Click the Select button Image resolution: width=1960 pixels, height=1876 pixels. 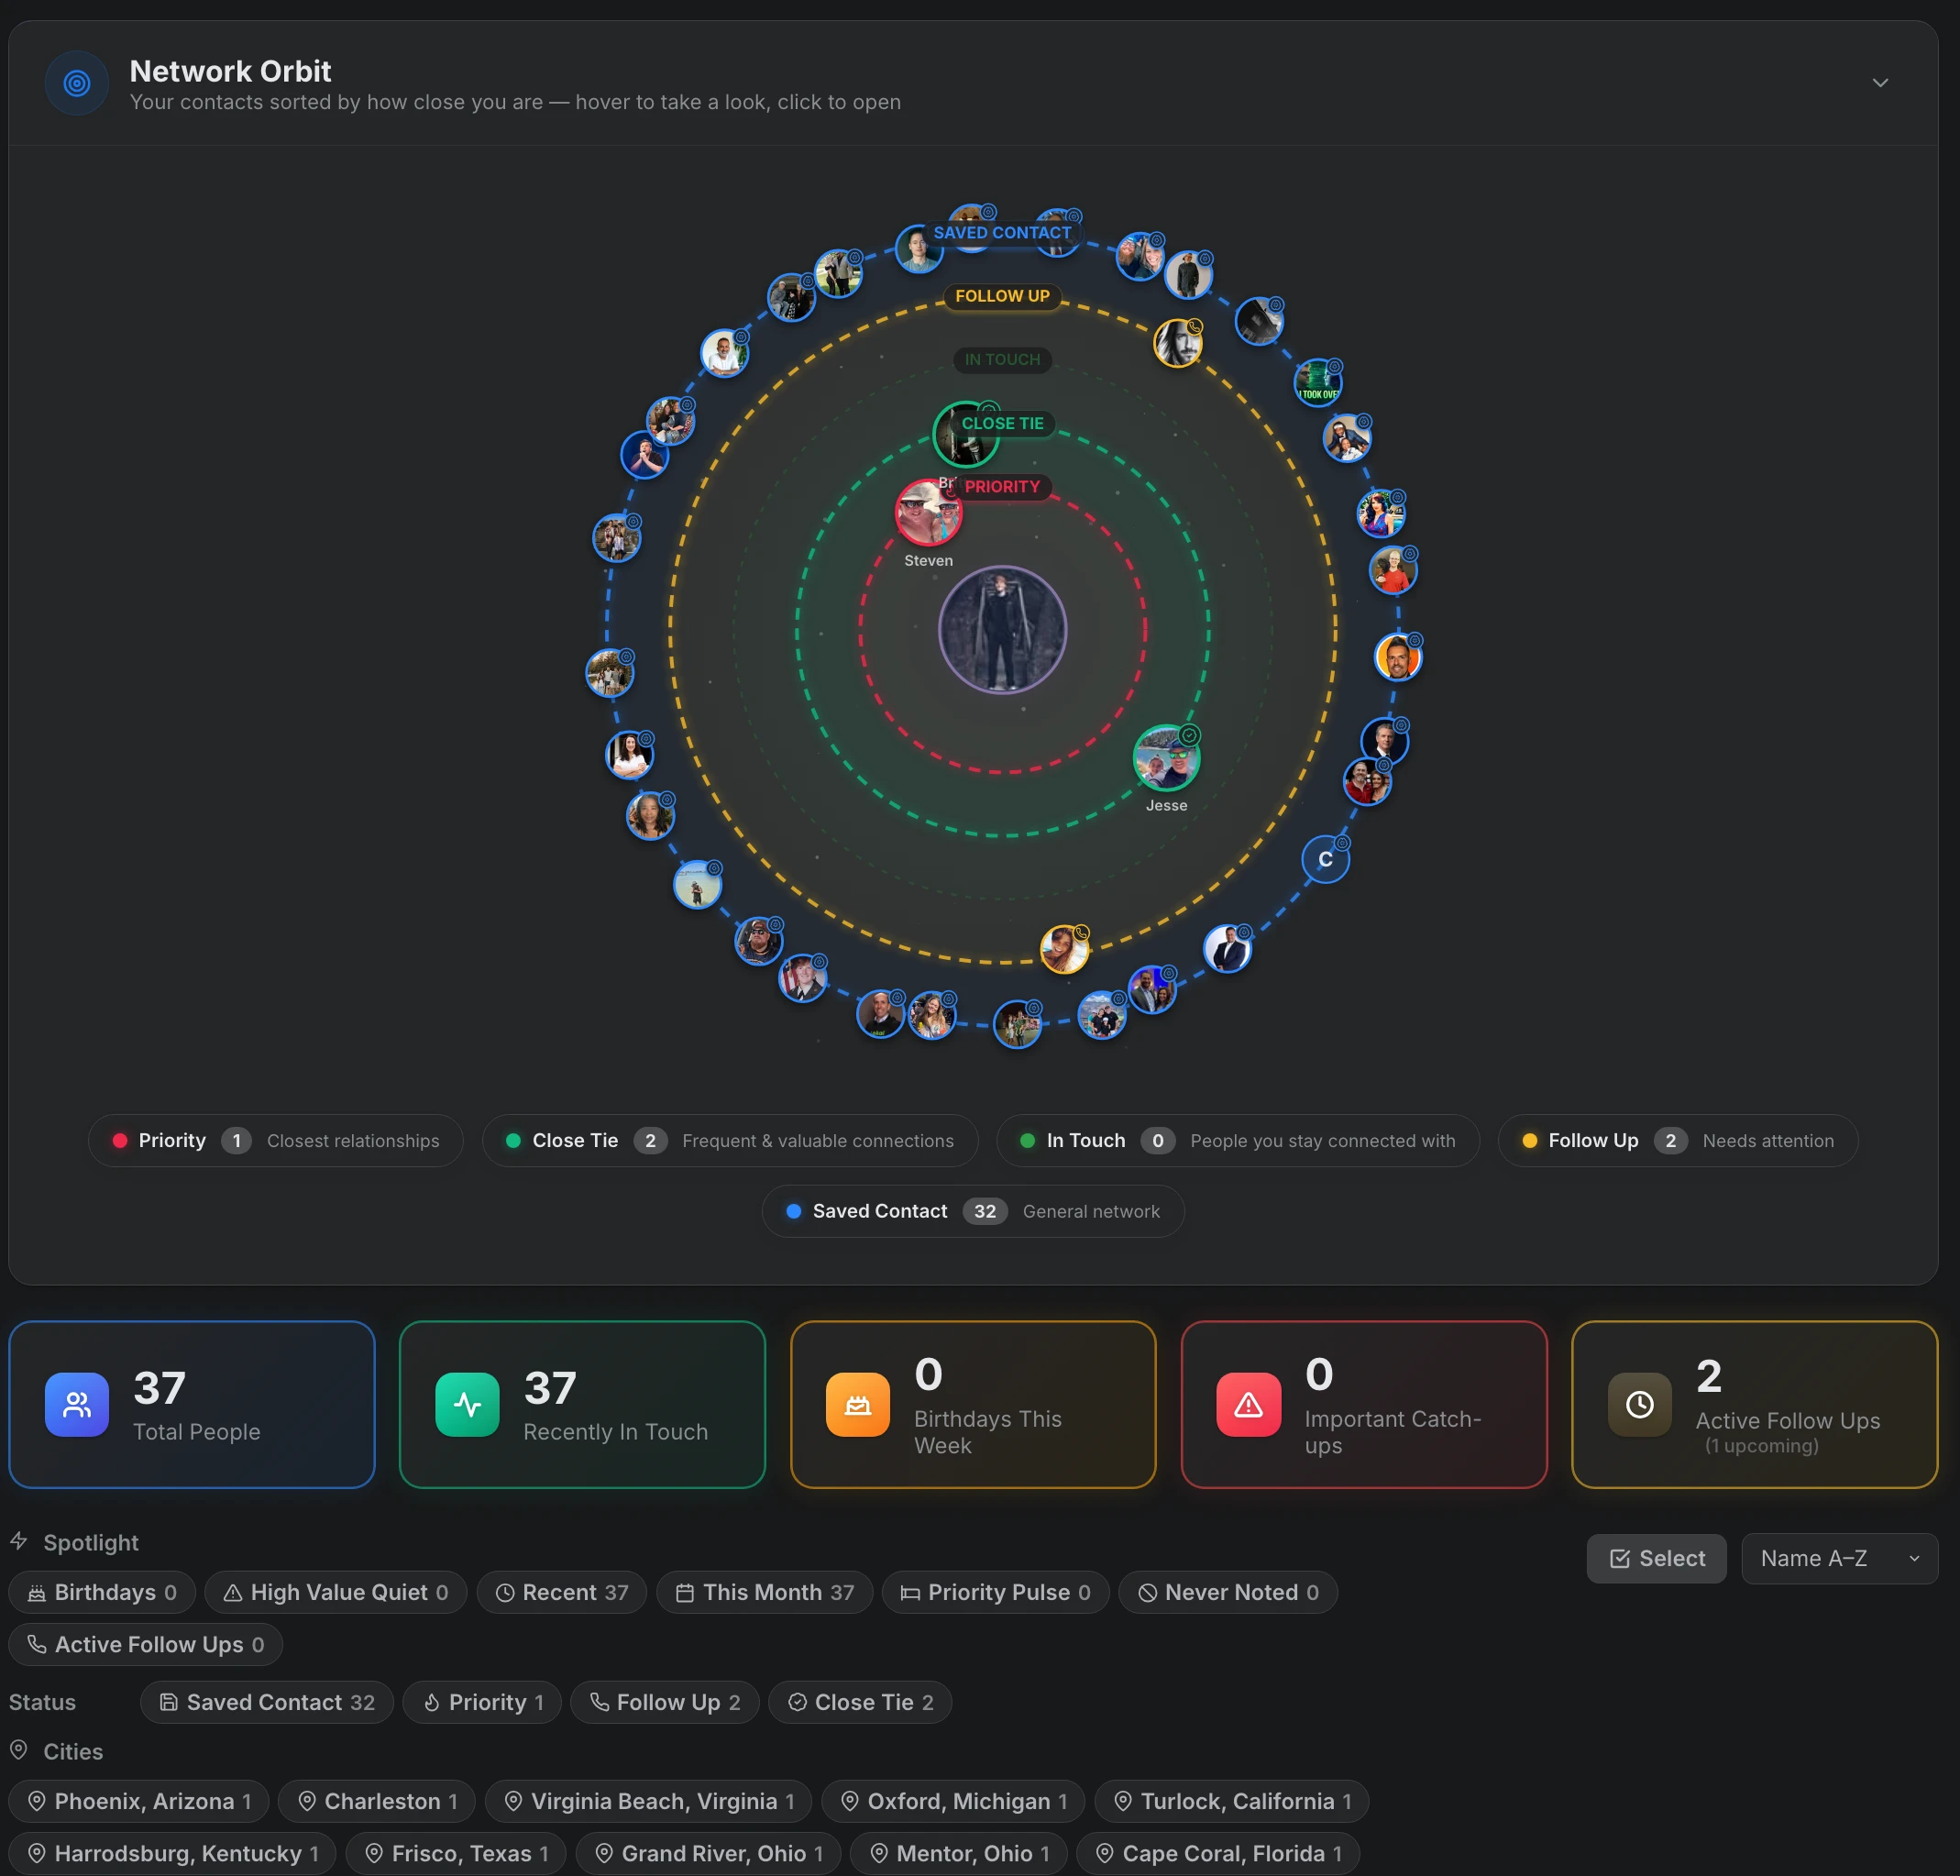pyautogui.click(x=1657, y=1559)
